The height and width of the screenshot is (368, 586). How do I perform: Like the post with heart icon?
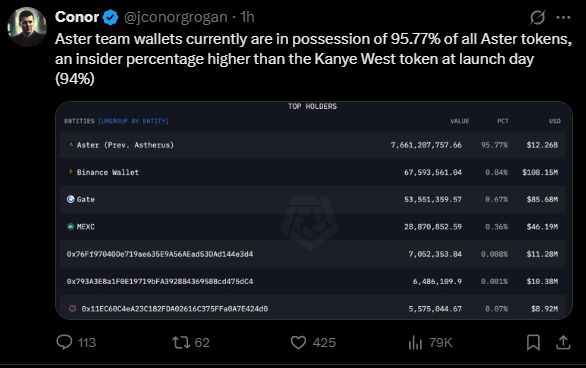tap(298, 342)
